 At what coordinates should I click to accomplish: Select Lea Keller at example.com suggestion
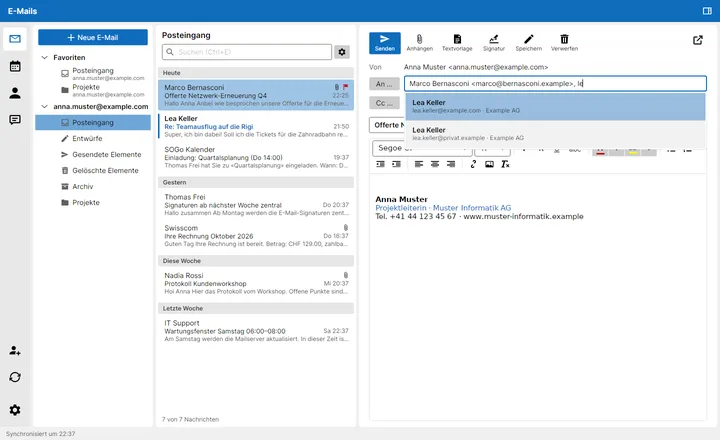[555, 107]
